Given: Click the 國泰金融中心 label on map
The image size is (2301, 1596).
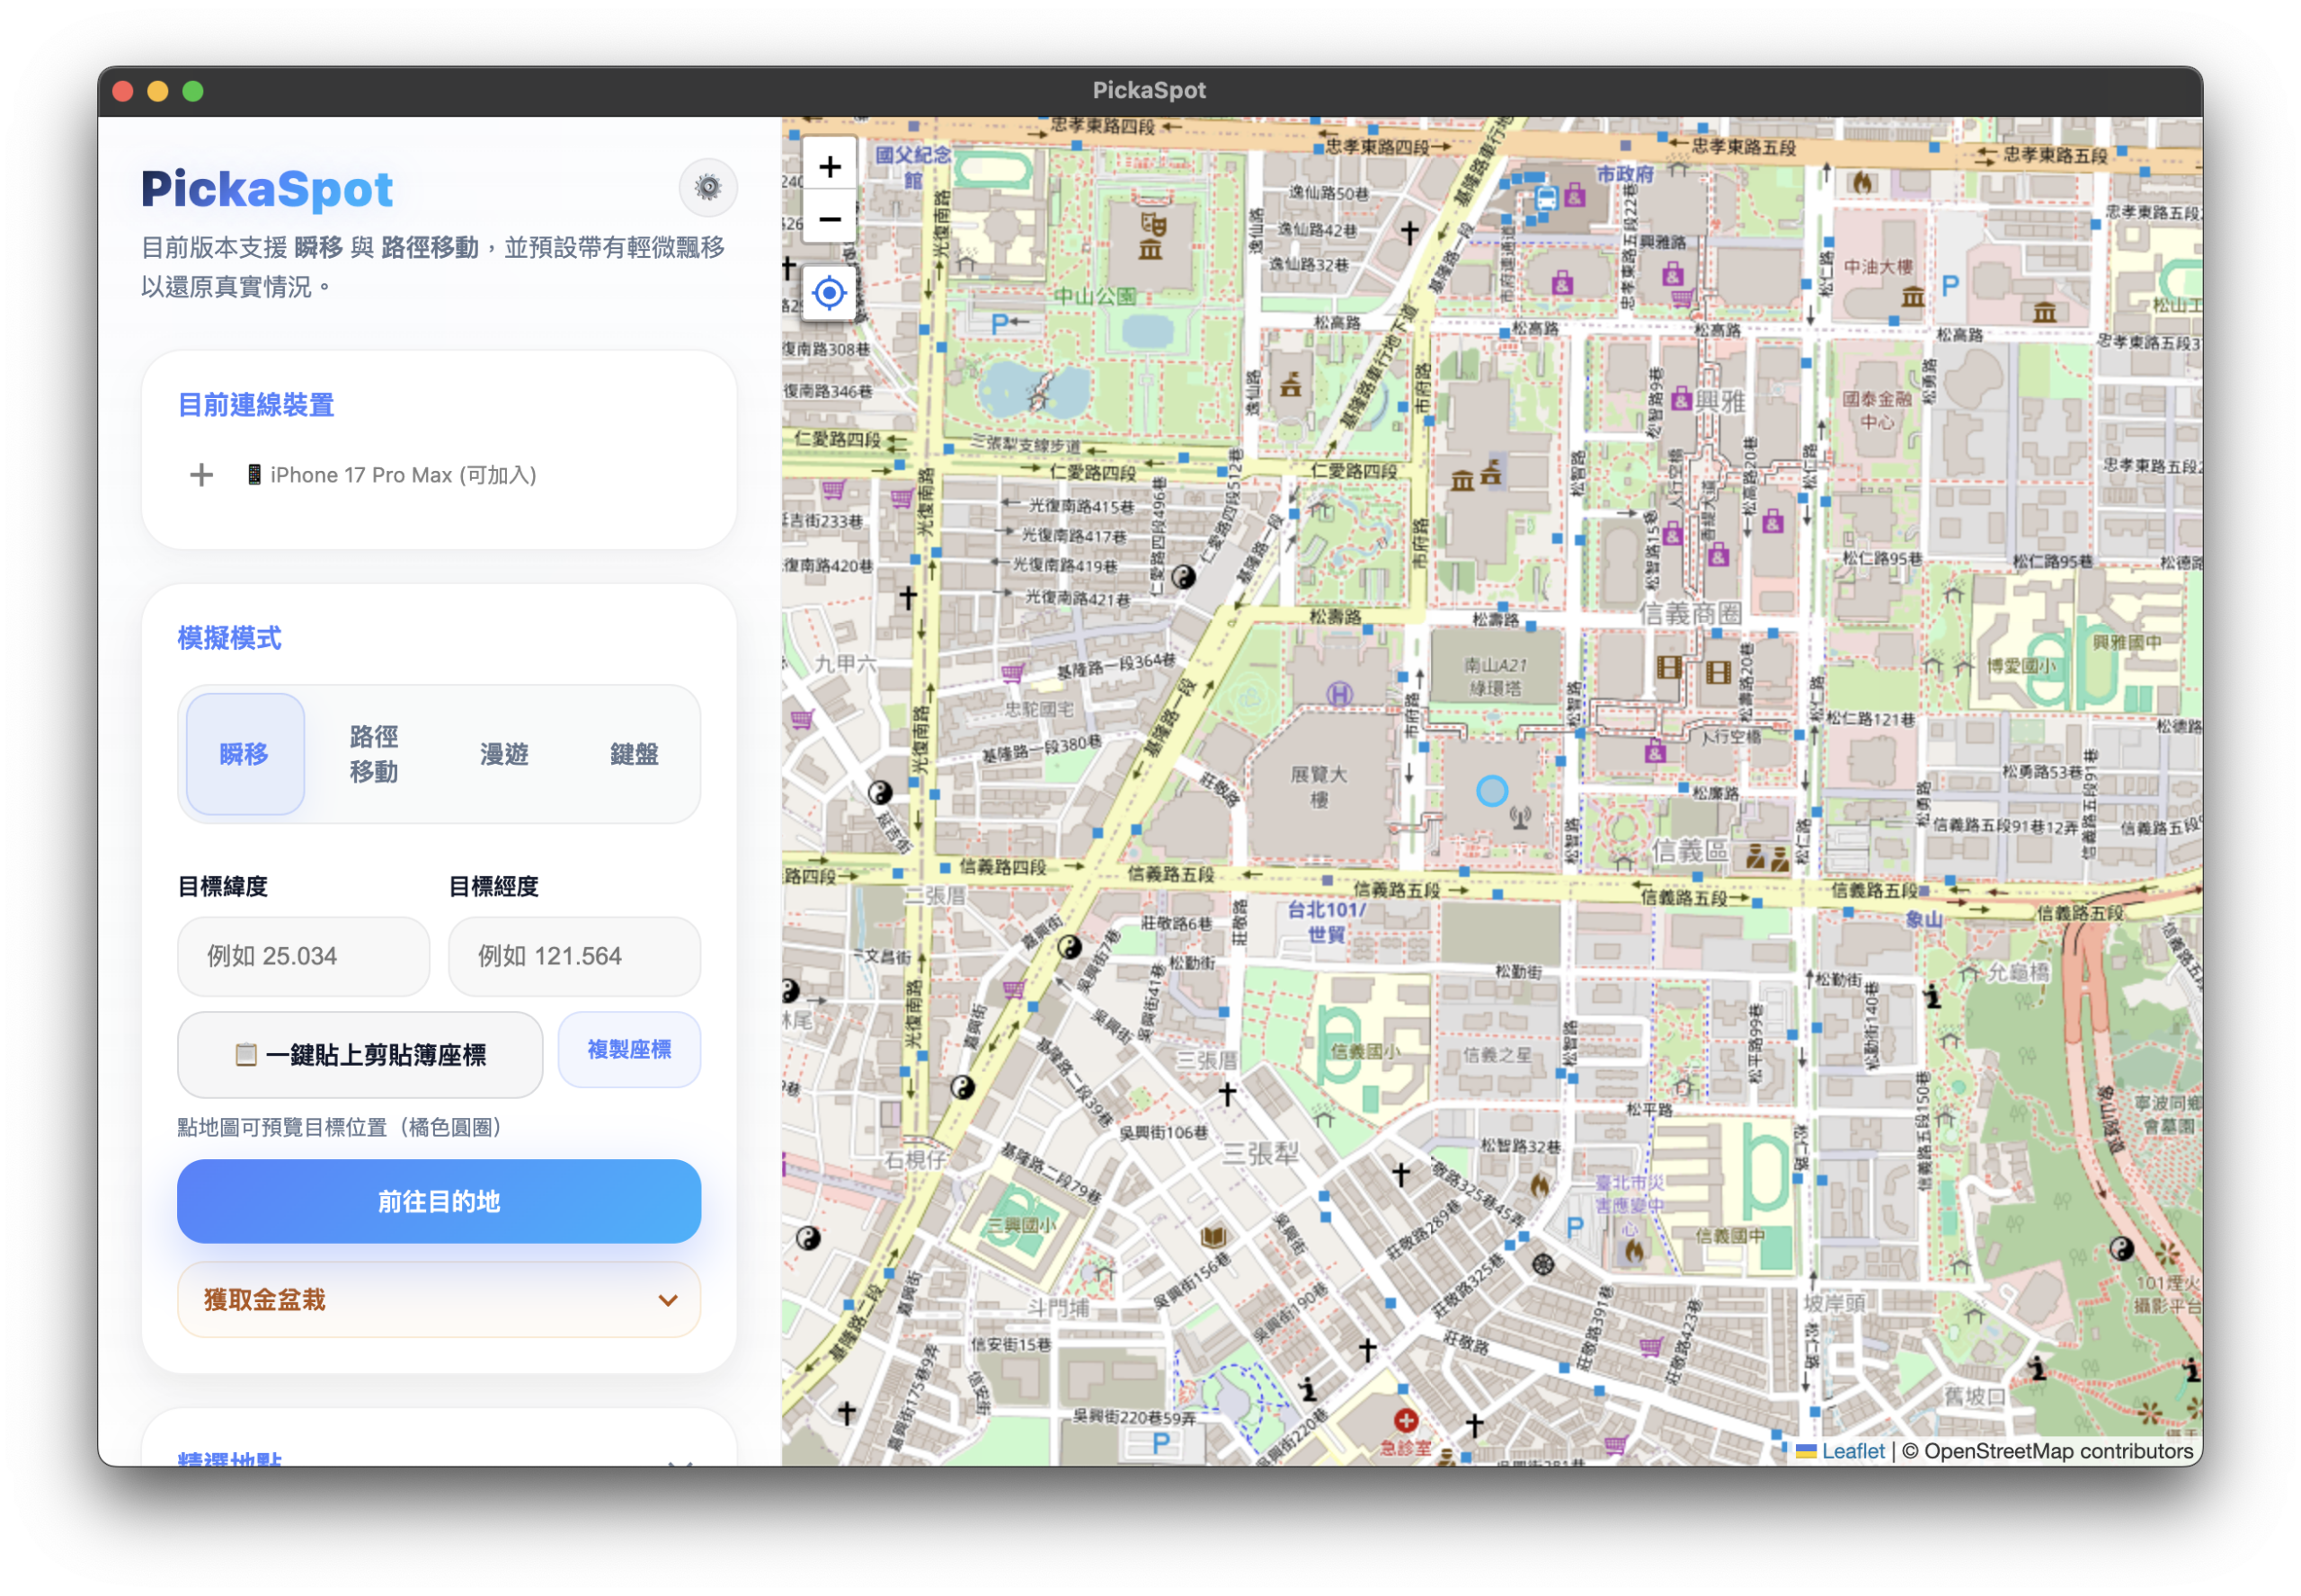Looking at the screenshot, I should [1876, 409].
